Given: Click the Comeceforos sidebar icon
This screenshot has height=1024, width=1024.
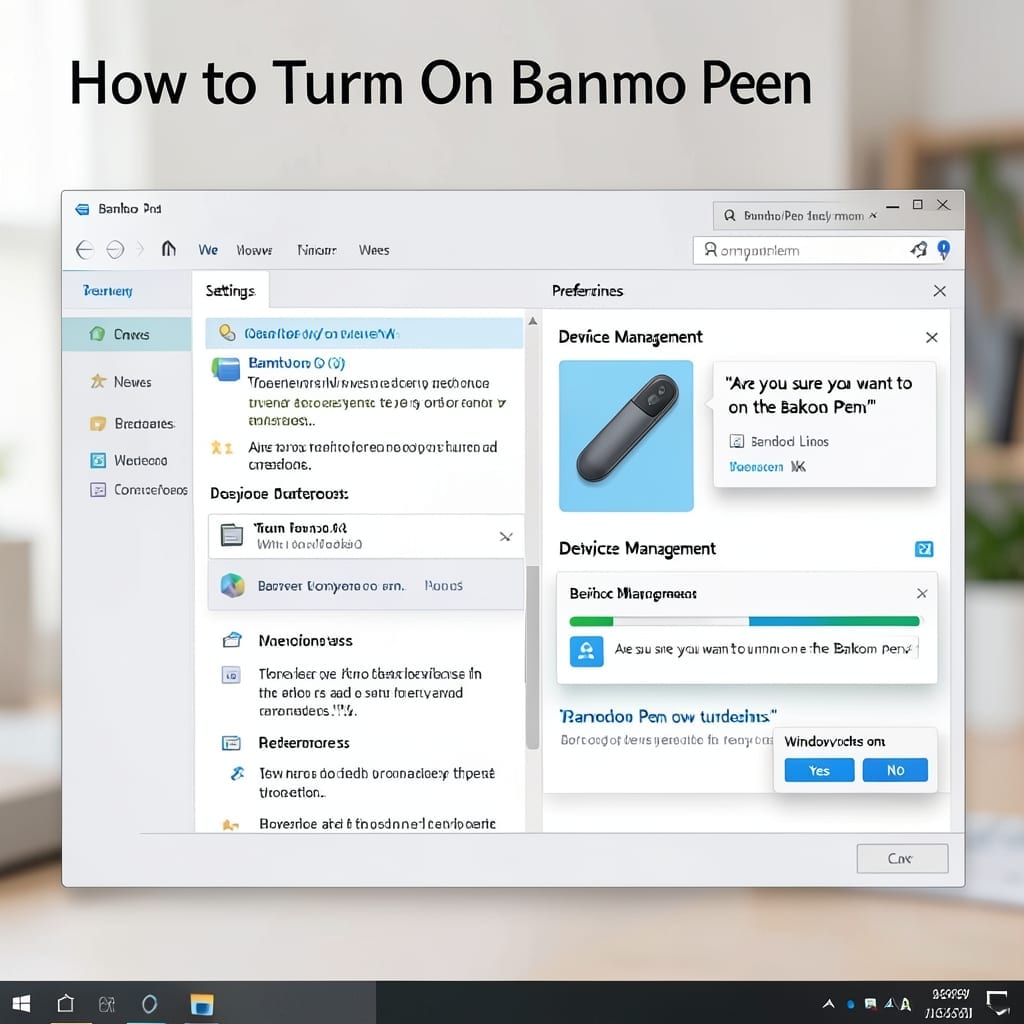Looking at the screenshot, I should pyautogui.click(x=98, y=490).
